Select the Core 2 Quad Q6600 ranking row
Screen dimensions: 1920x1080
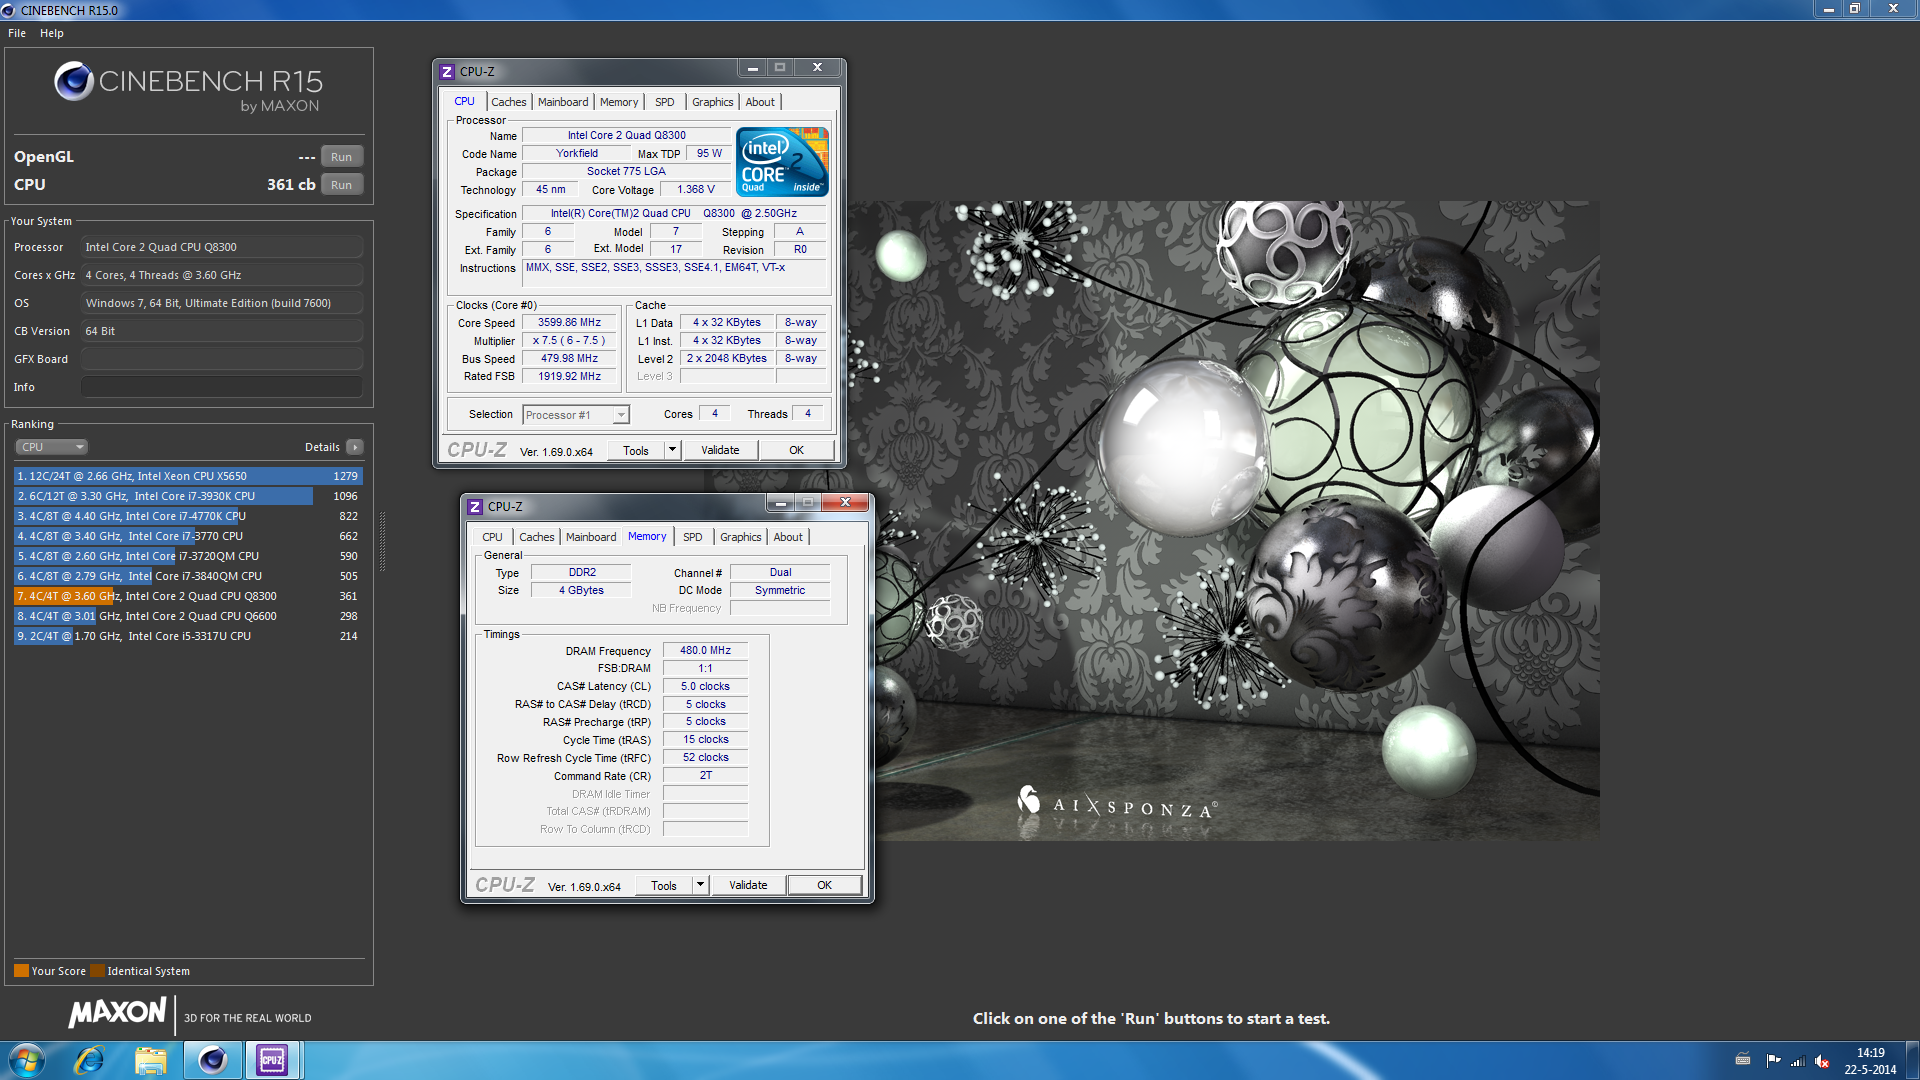tap(188, 616)
